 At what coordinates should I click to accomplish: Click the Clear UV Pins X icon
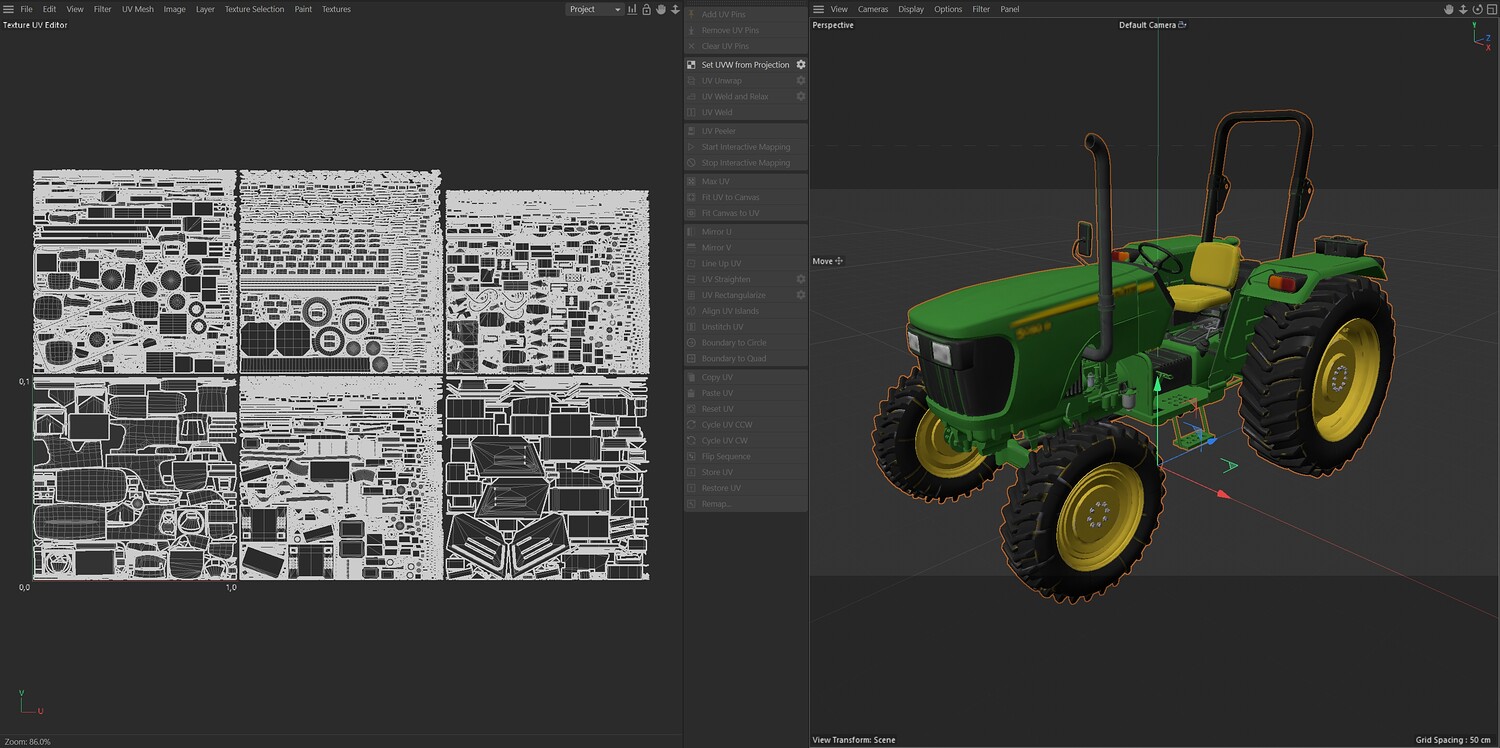click(691, 46)
